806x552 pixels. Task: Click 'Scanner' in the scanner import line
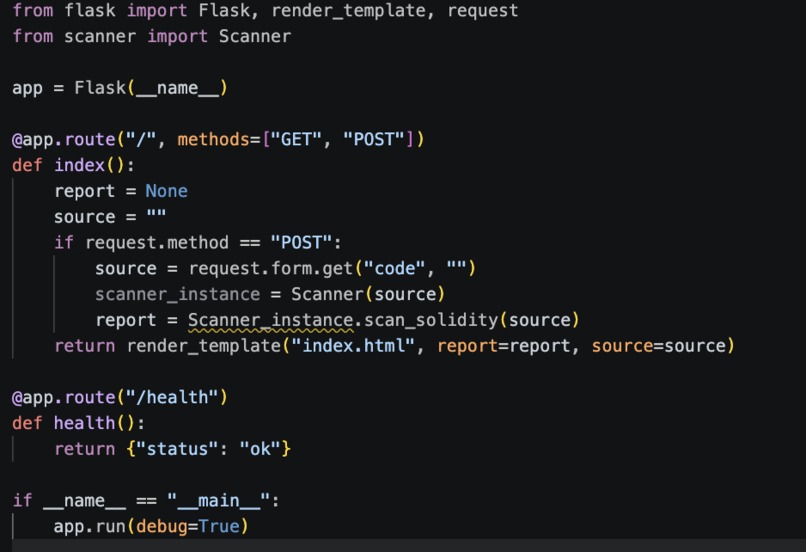click(x=255, y=36)
